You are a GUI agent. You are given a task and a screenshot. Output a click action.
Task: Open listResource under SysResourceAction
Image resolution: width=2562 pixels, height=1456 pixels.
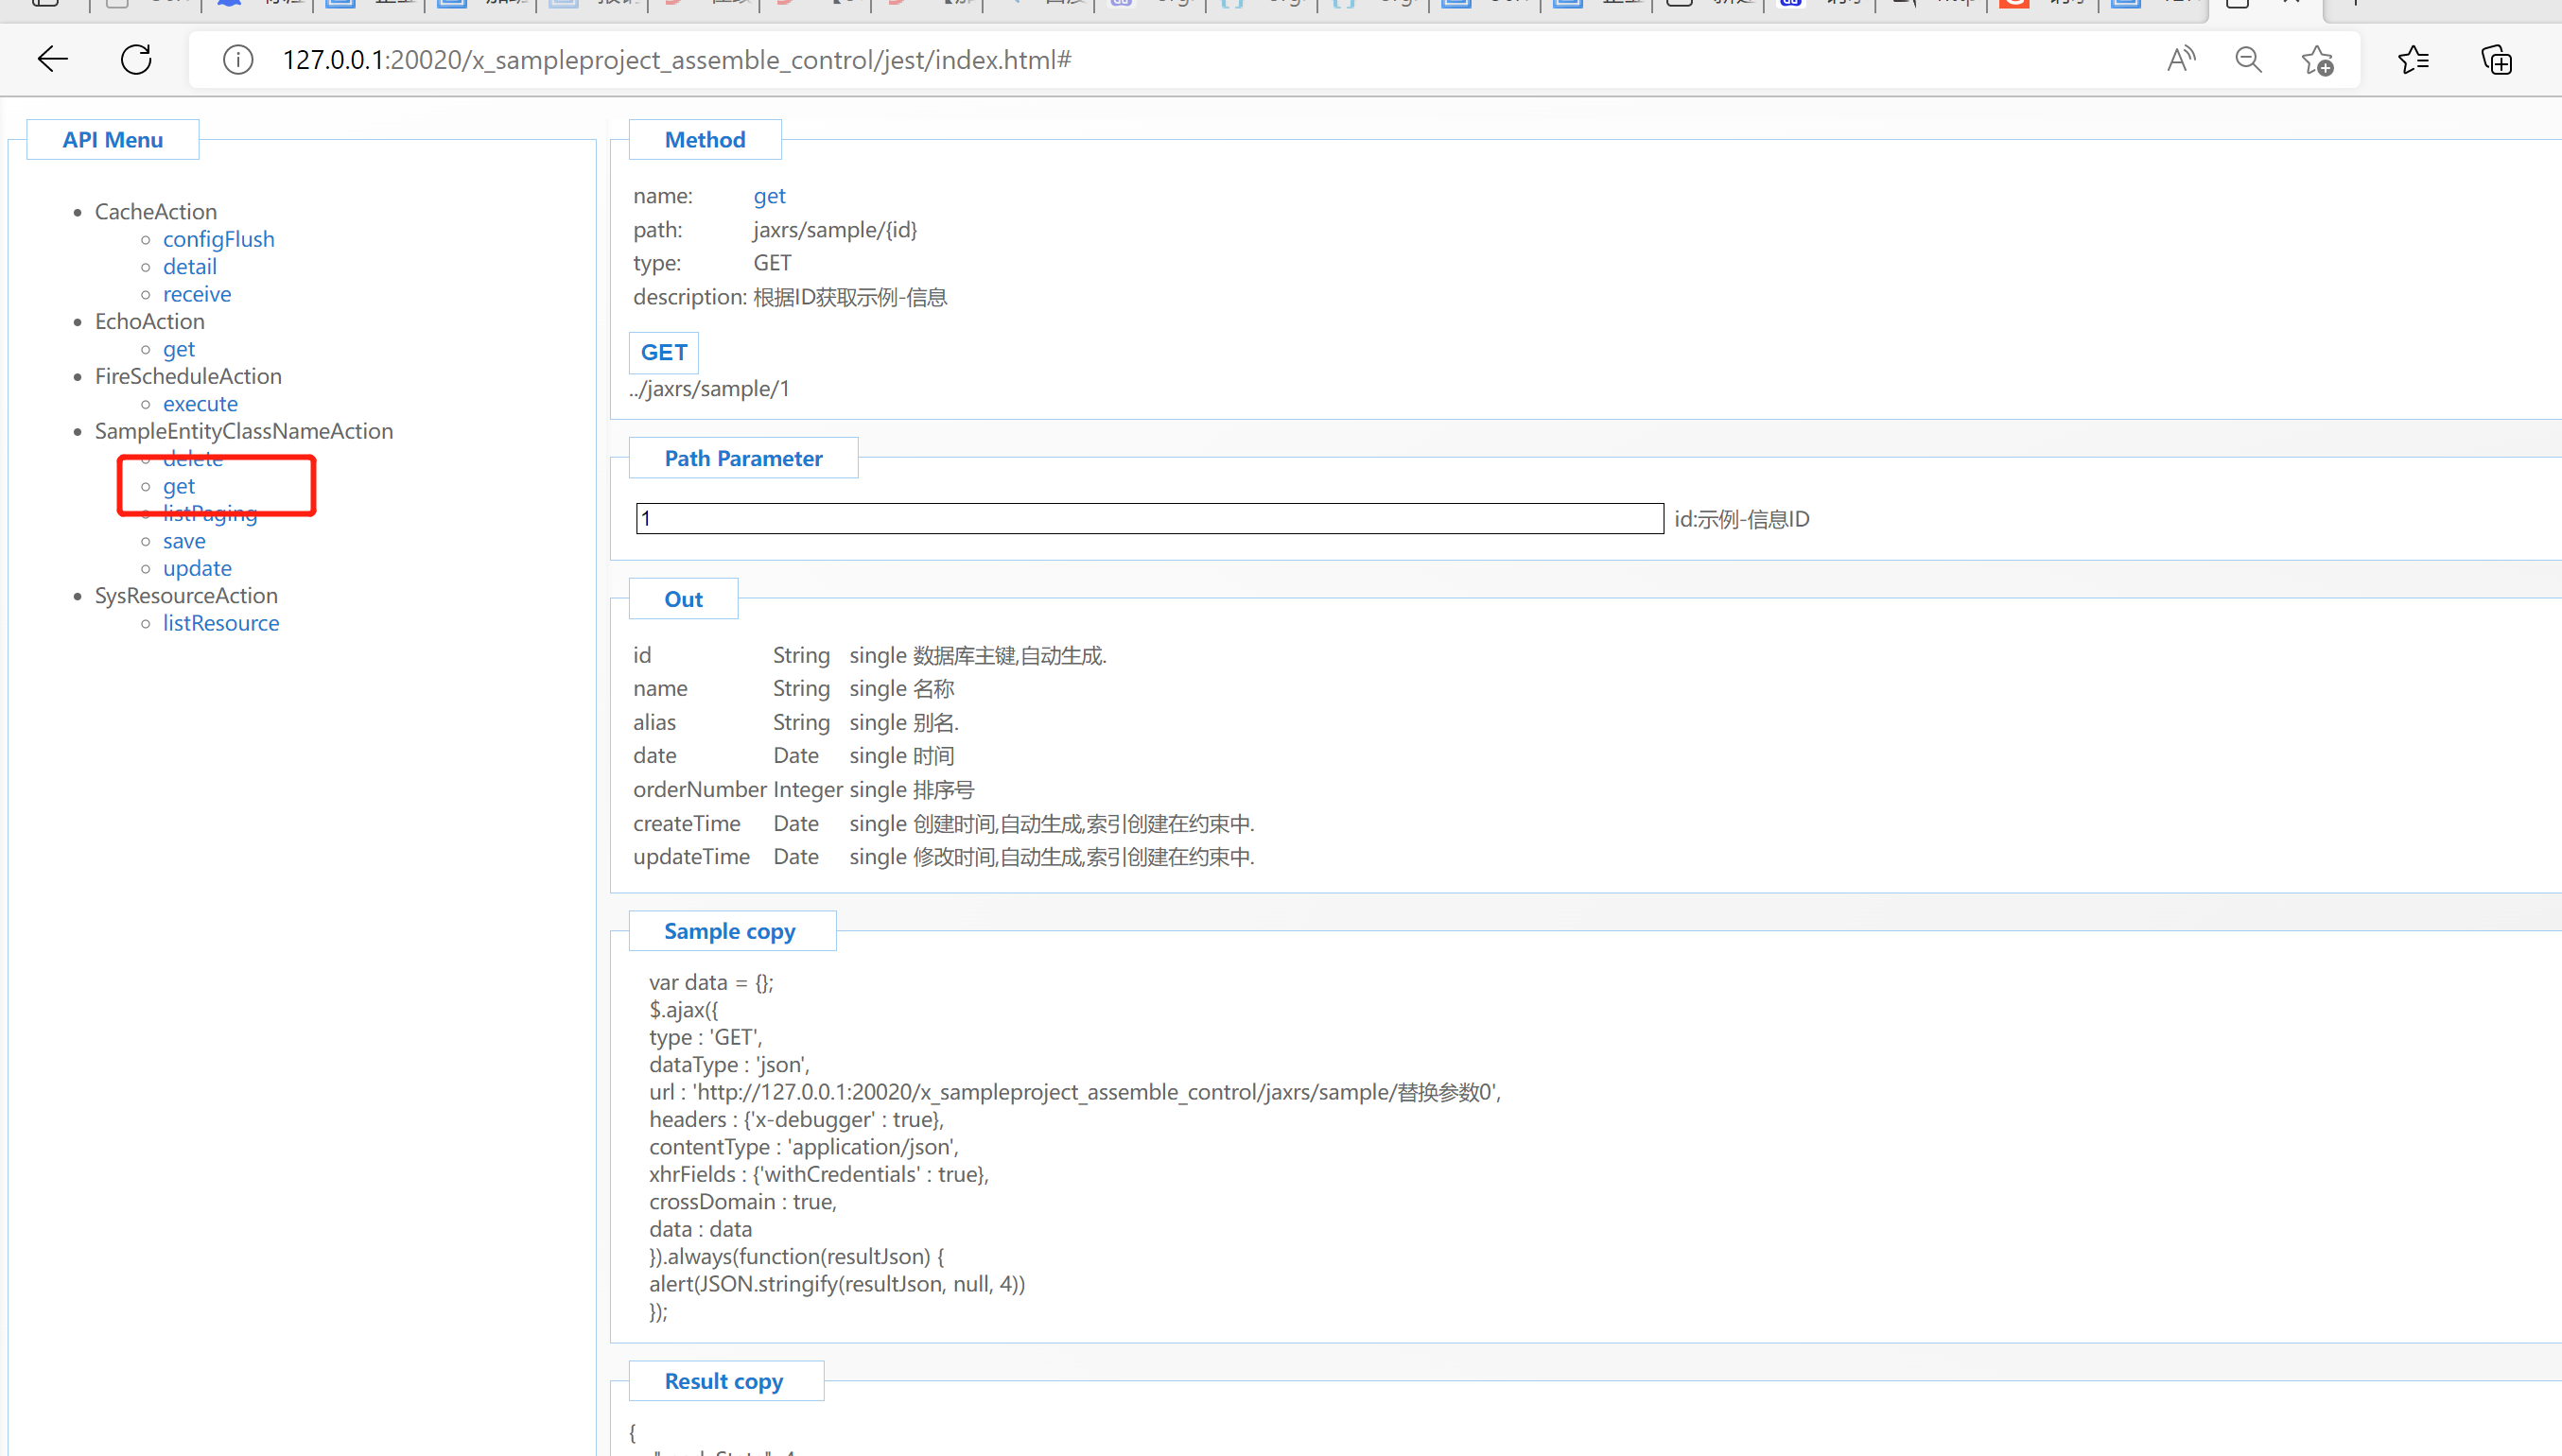pos(221,623)
